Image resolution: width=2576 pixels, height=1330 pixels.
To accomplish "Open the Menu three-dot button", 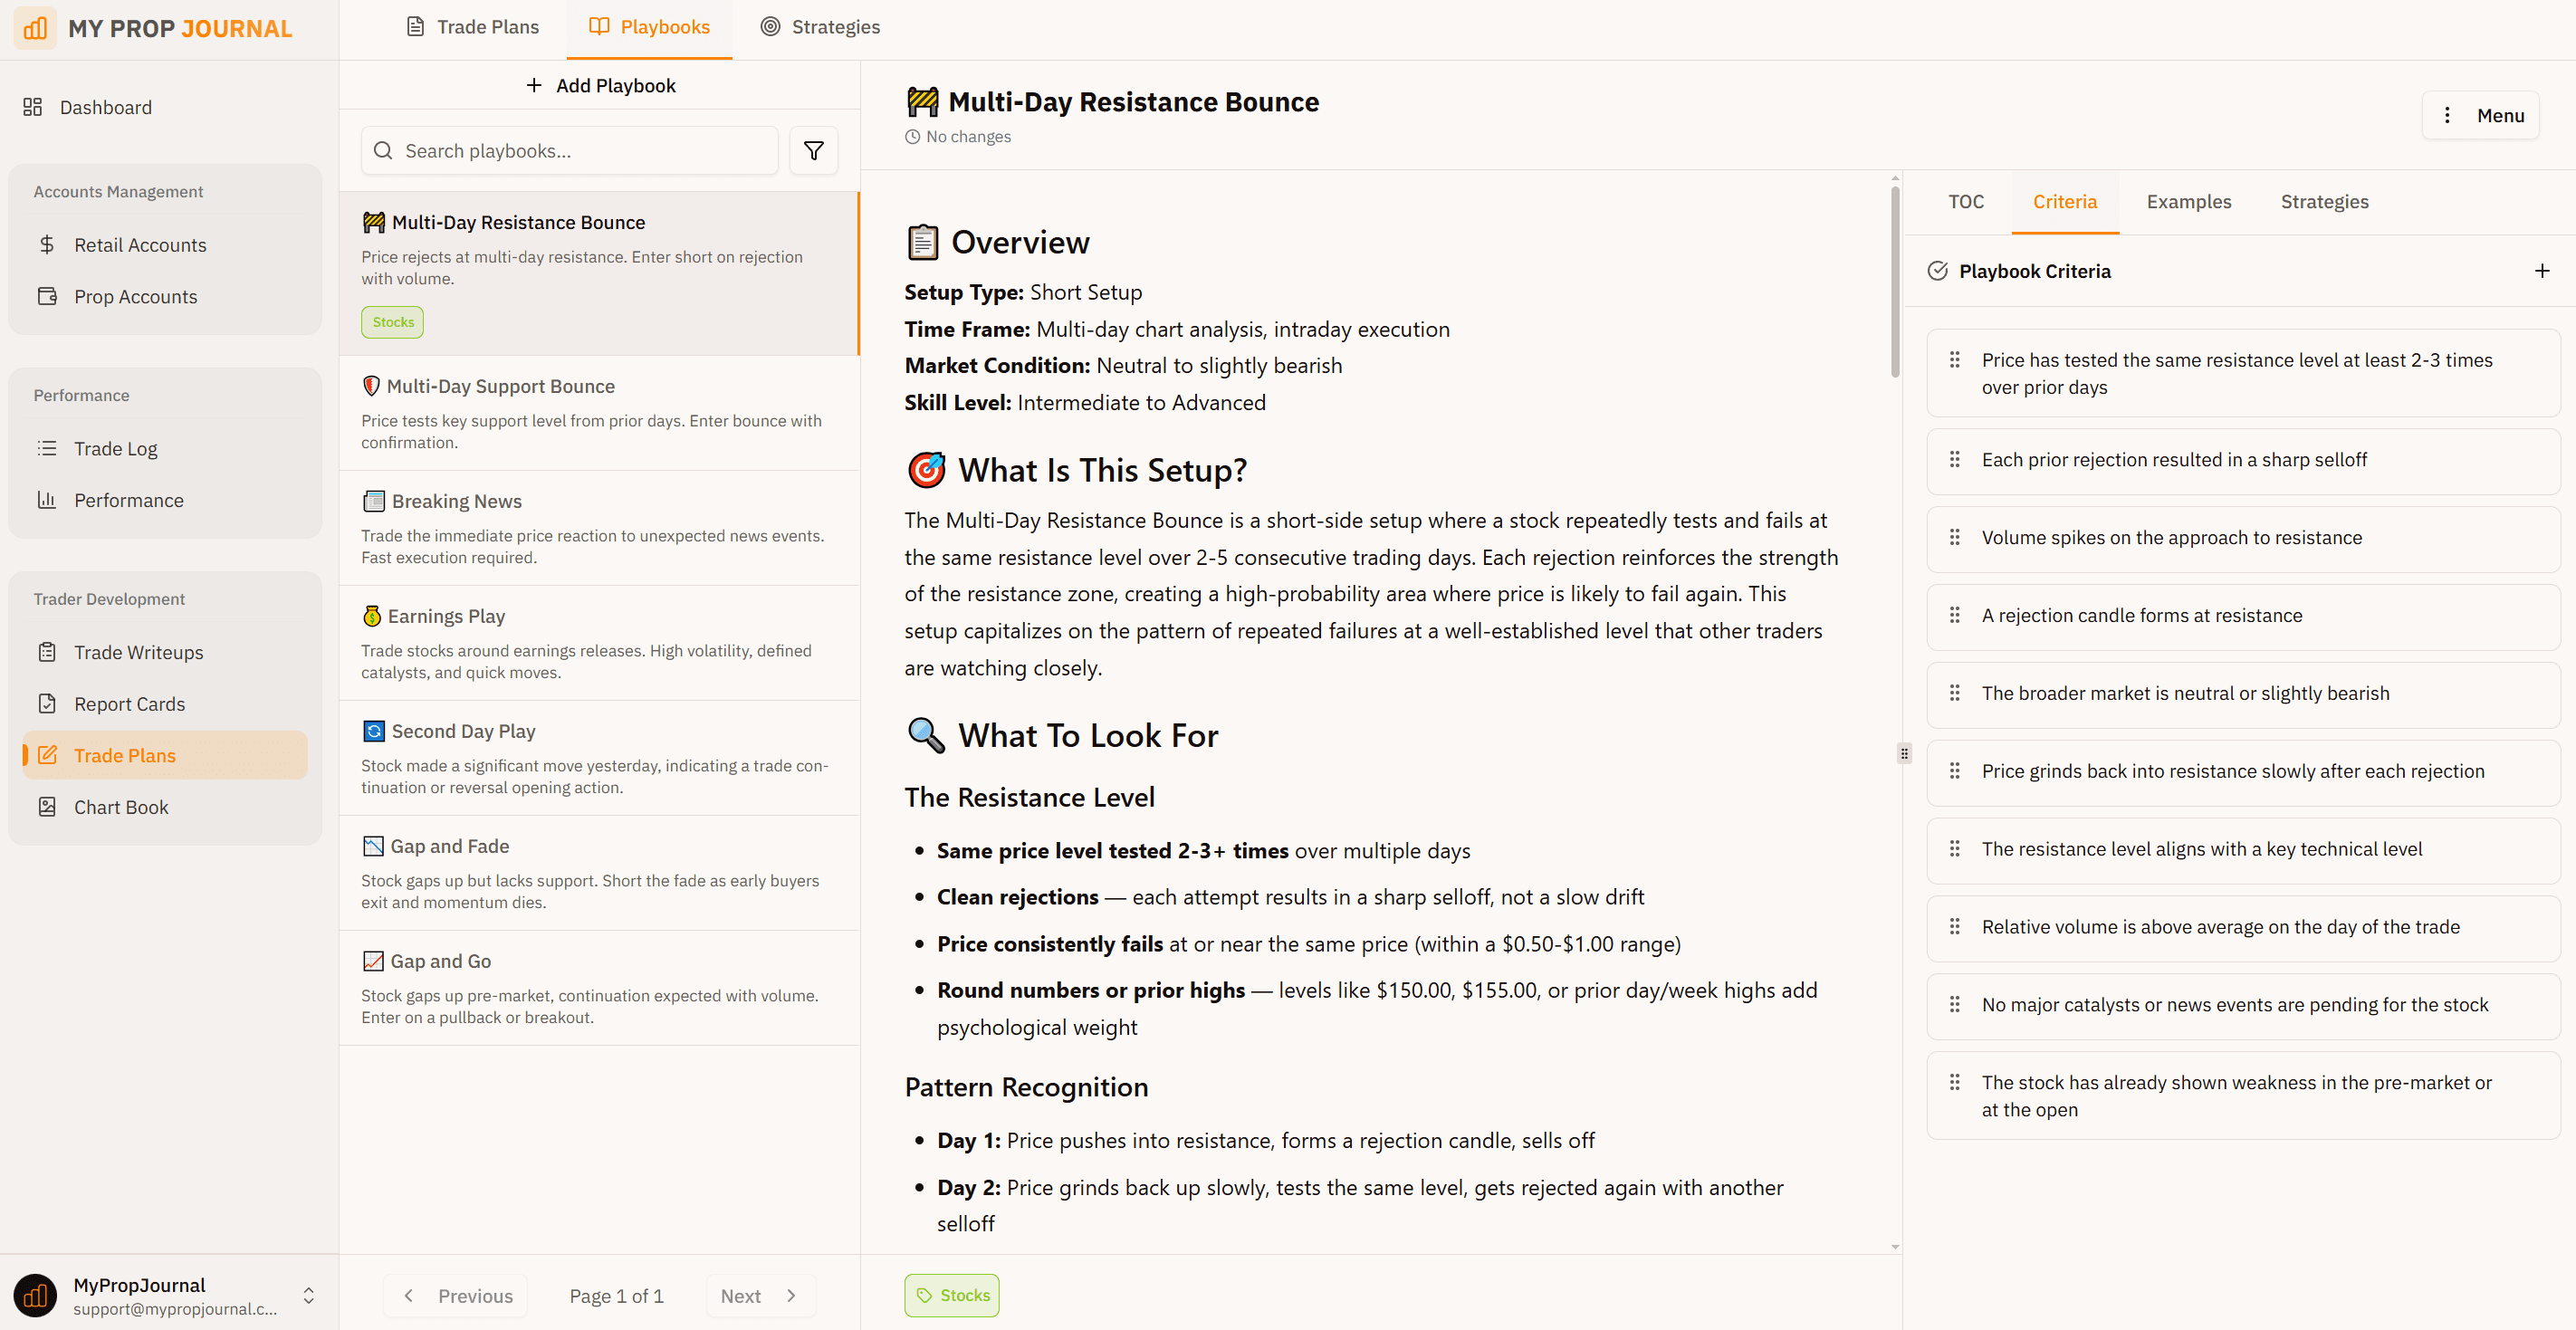I will [x=2481, y=116].
